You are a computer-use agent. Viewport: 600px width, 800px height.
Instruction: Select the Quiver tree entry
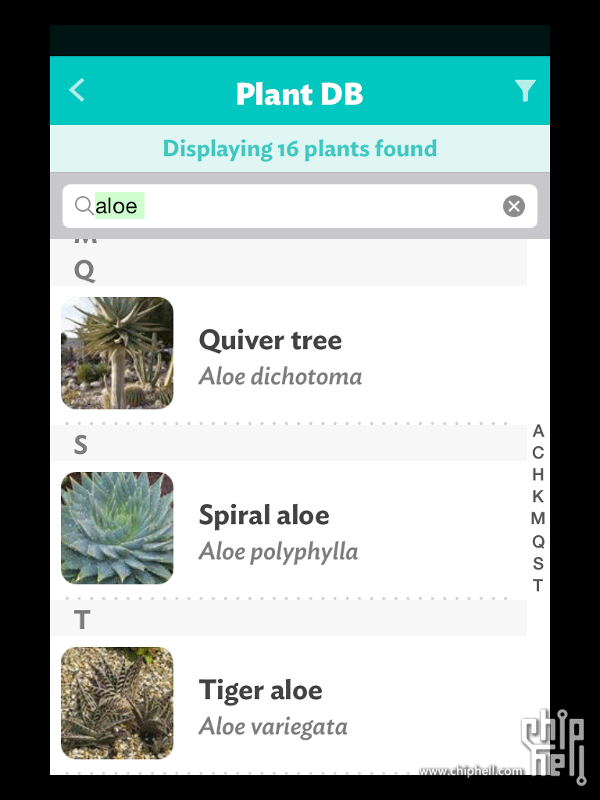pyautogui.click(x=288, y=354)
